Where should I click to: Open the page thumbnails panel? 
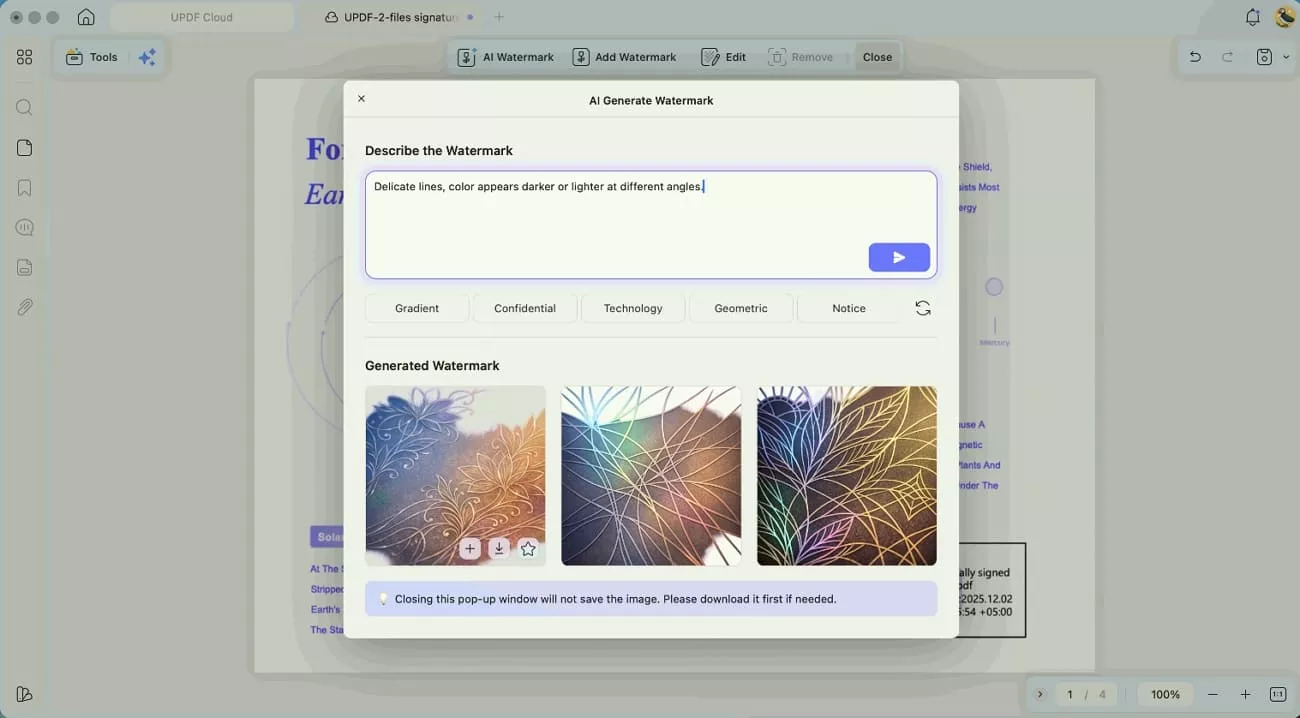(x=24, y=147)
